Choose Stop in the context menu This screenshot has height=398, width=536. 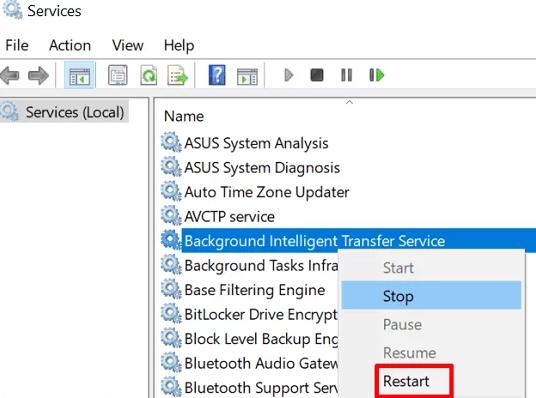tap(431, 296)
